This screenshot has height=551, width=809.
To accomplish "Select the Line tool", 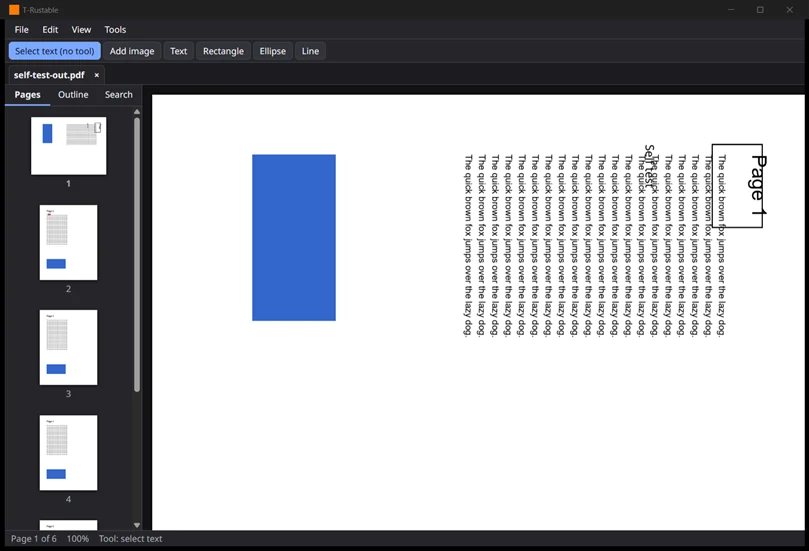I will coord(310,51).
